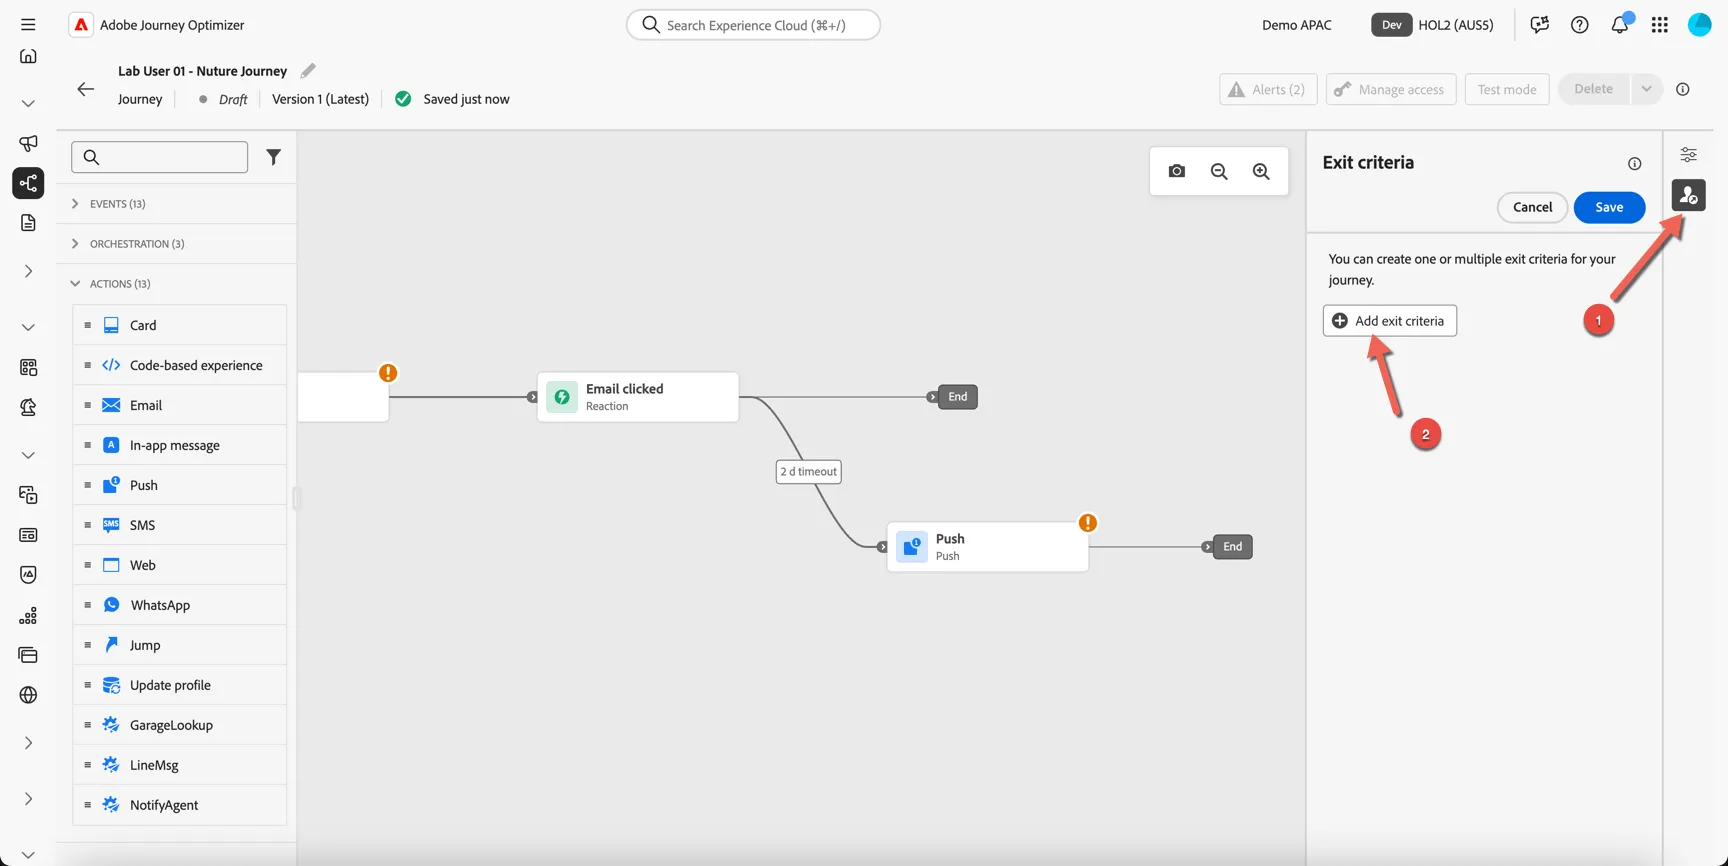
Task: Collapse the Actions (13) section
Action: (x=110, y=284)
